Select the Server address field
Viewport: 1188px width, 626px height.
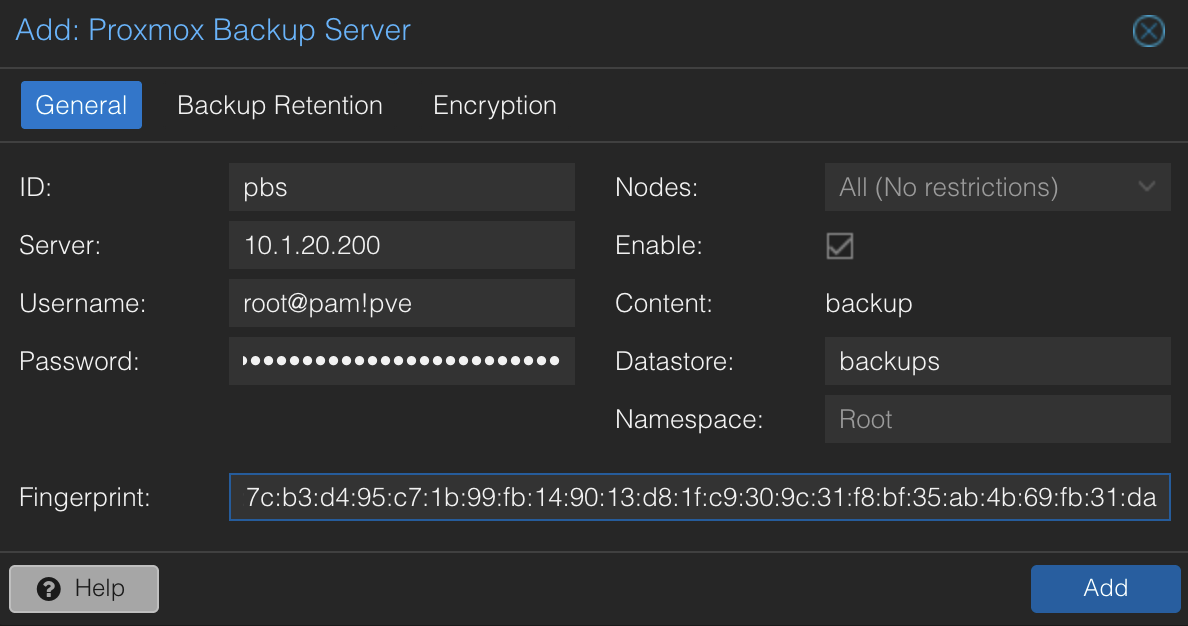coord(401,245)
